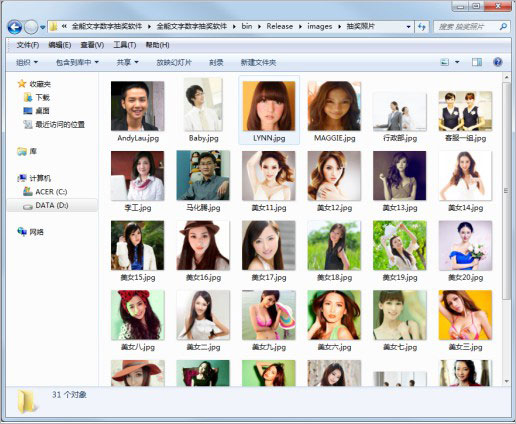
Task: Expand the view options dropdown arrow
Action: coord(457,62)
